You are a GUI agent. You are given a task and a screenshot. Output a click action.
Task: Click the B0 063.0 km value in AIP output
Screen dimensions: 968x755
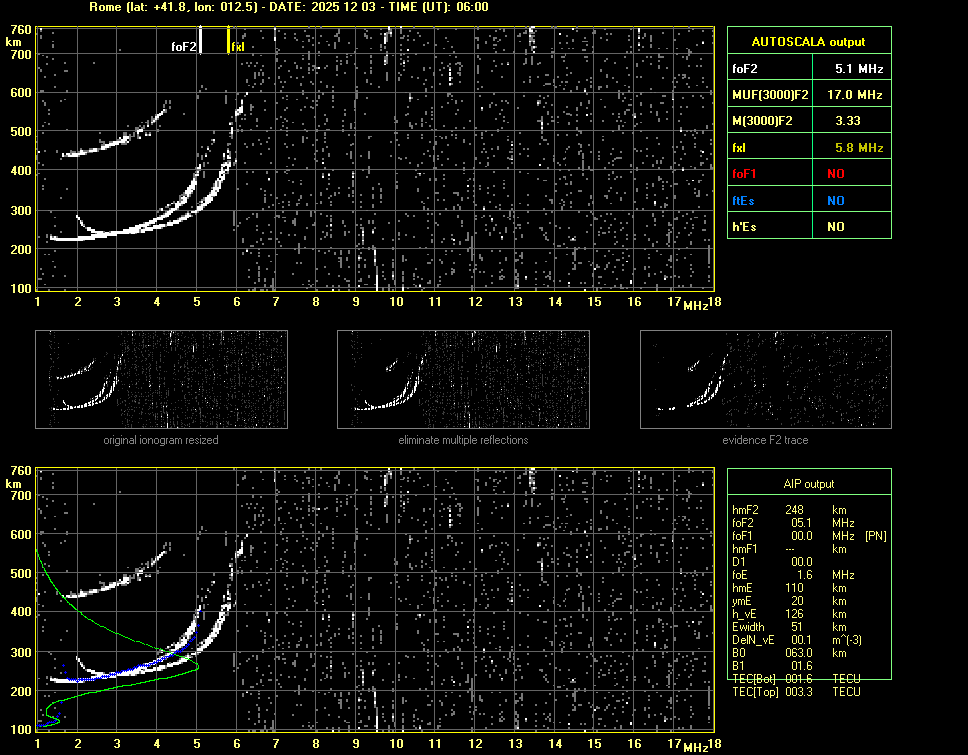(x=801, y=652)
